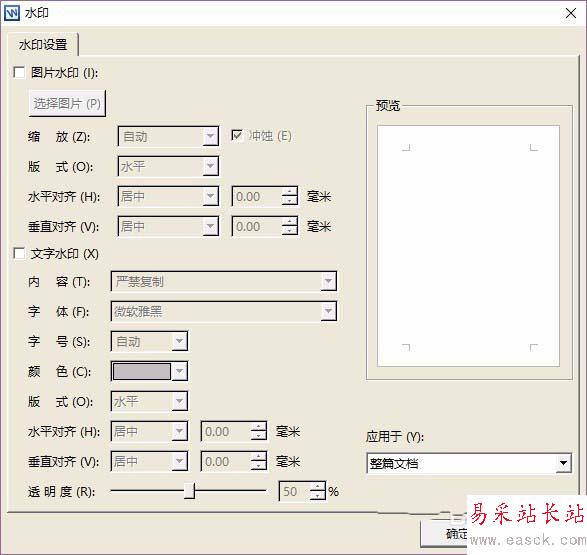Click the 透明度 (R) slider handle

tap(189, 491)
